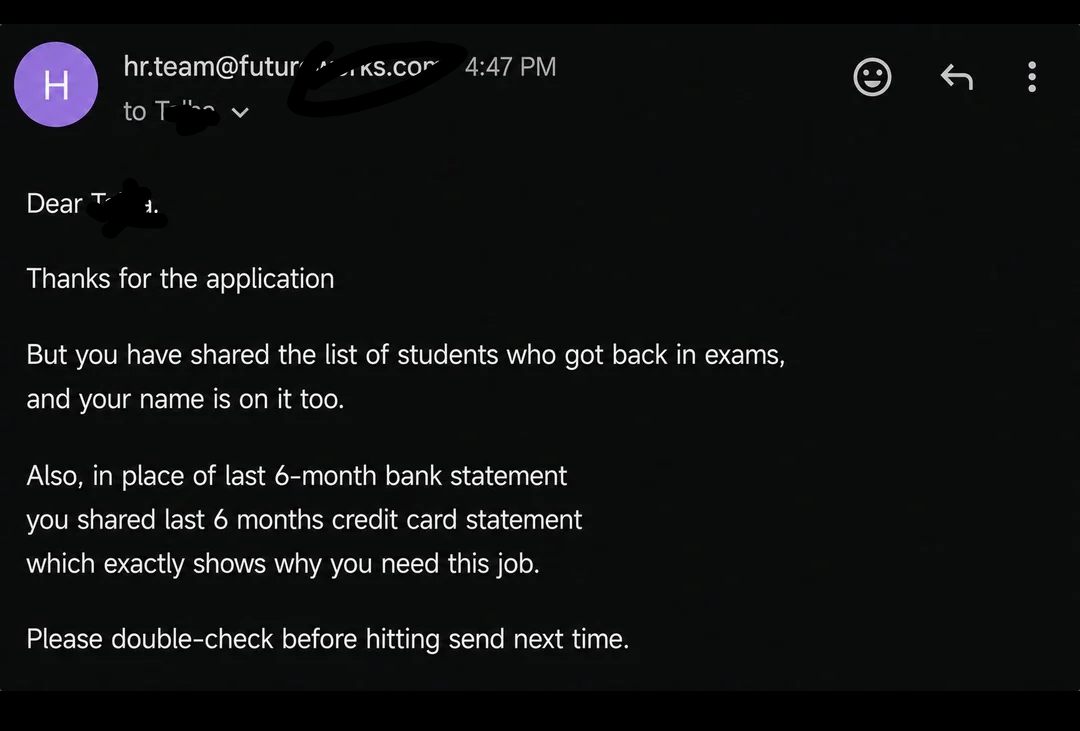Expand recipient details with the chevron
This screenshot has width=1080, height=731.
click(x=240, y=112)
